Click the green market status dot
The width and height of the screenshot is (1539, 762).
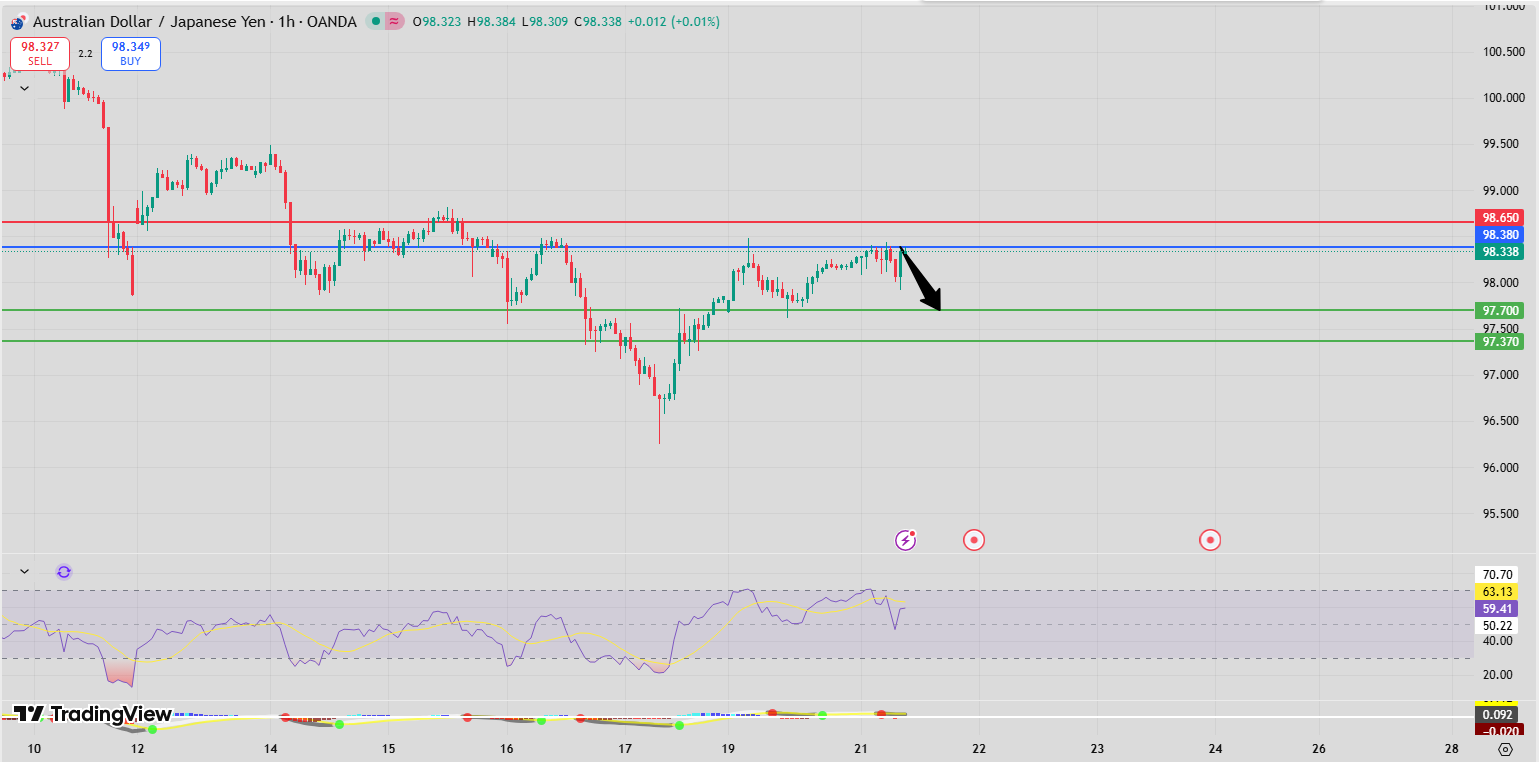tap(374, 21)
